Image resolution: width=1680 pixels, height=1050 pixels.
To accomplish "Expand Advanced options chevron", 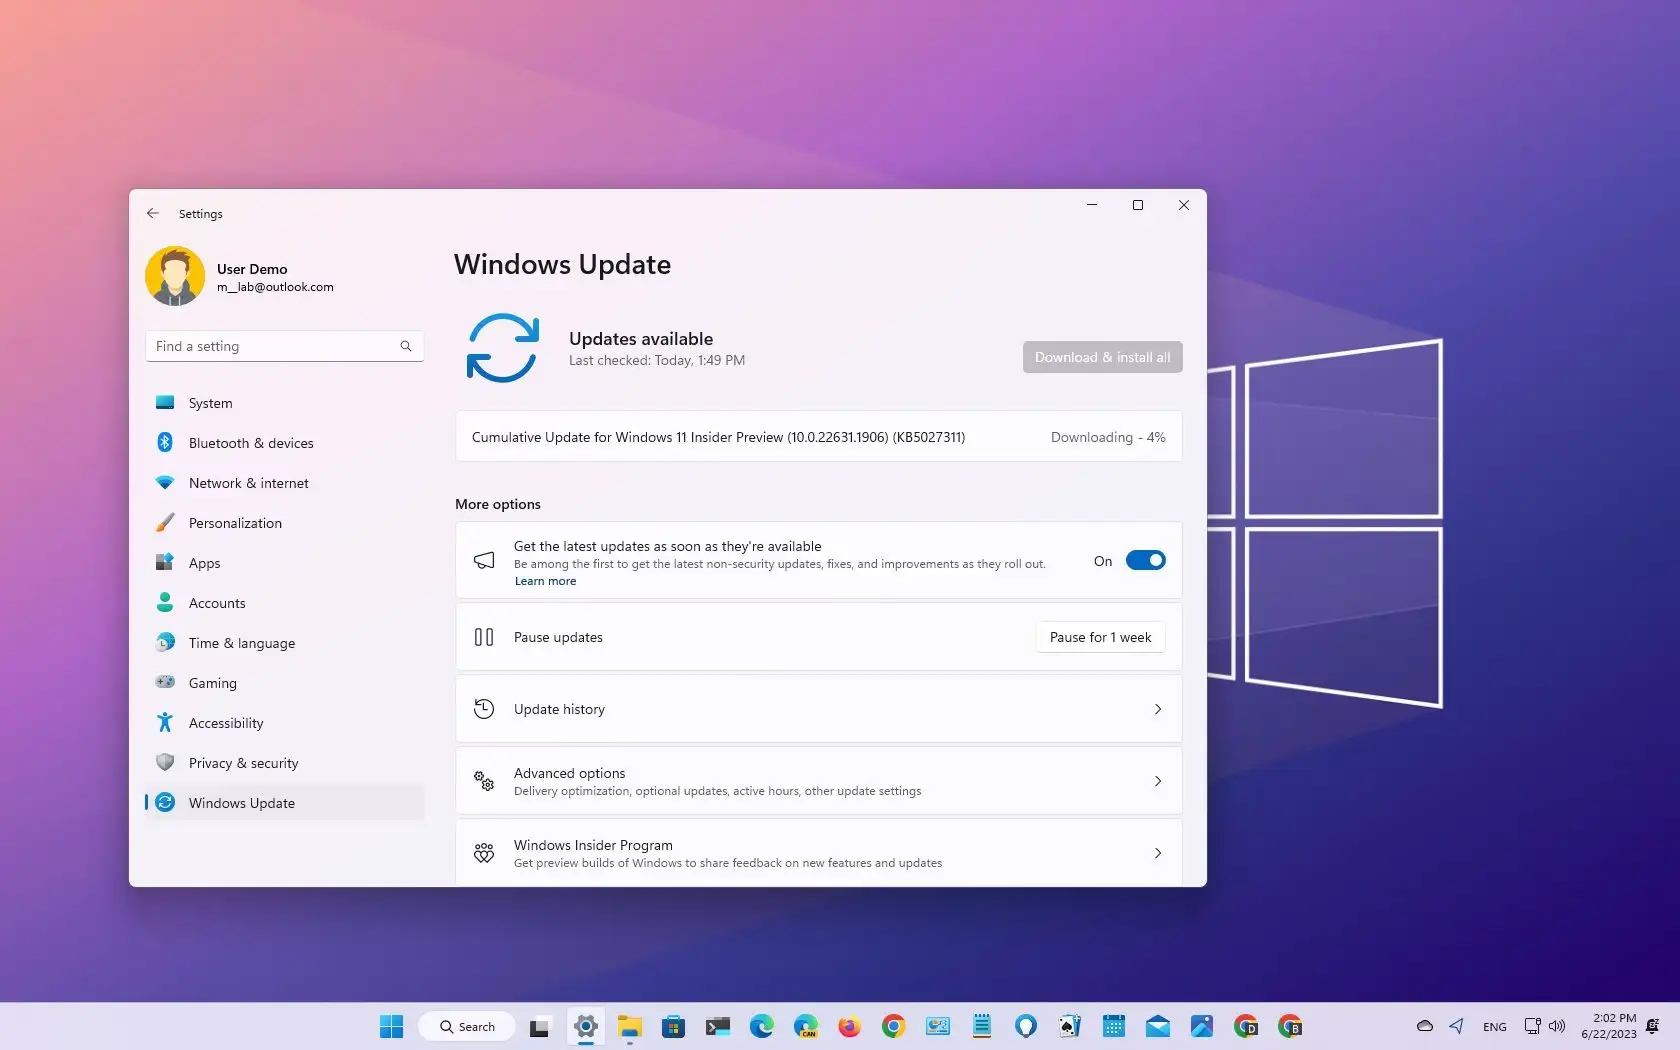I will tap(1158, 781).
